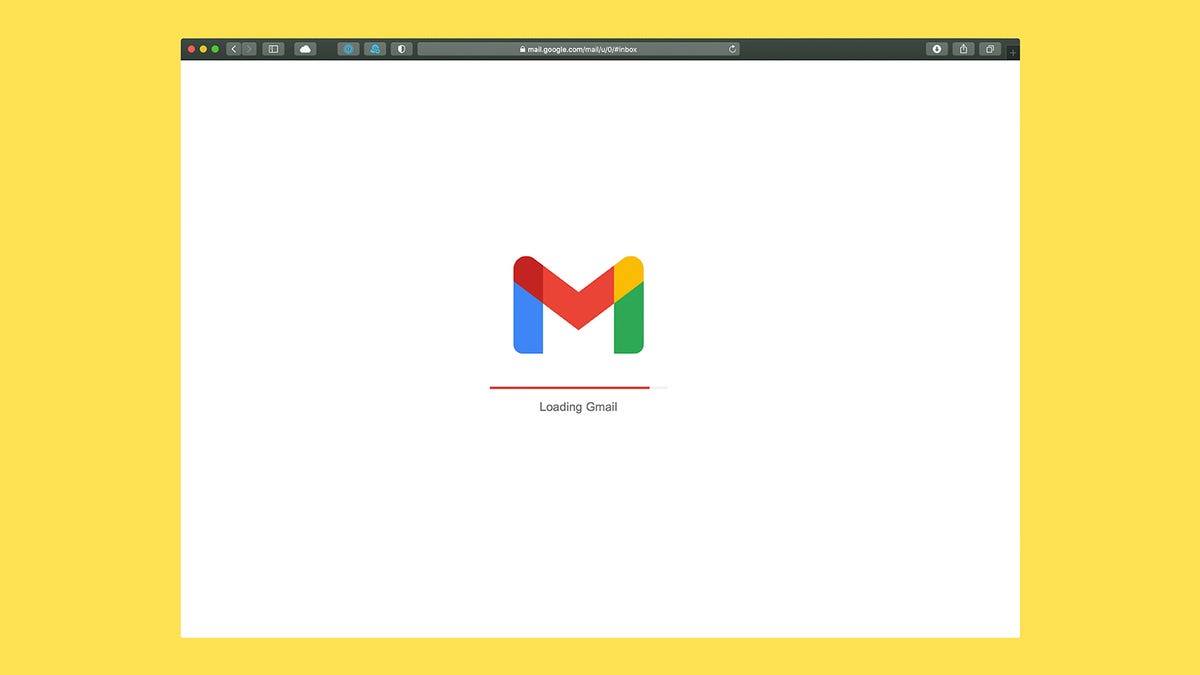This screenshot has width=1200, height=675.
Task: Close the window with red button
Action: (x=192, y=49)
